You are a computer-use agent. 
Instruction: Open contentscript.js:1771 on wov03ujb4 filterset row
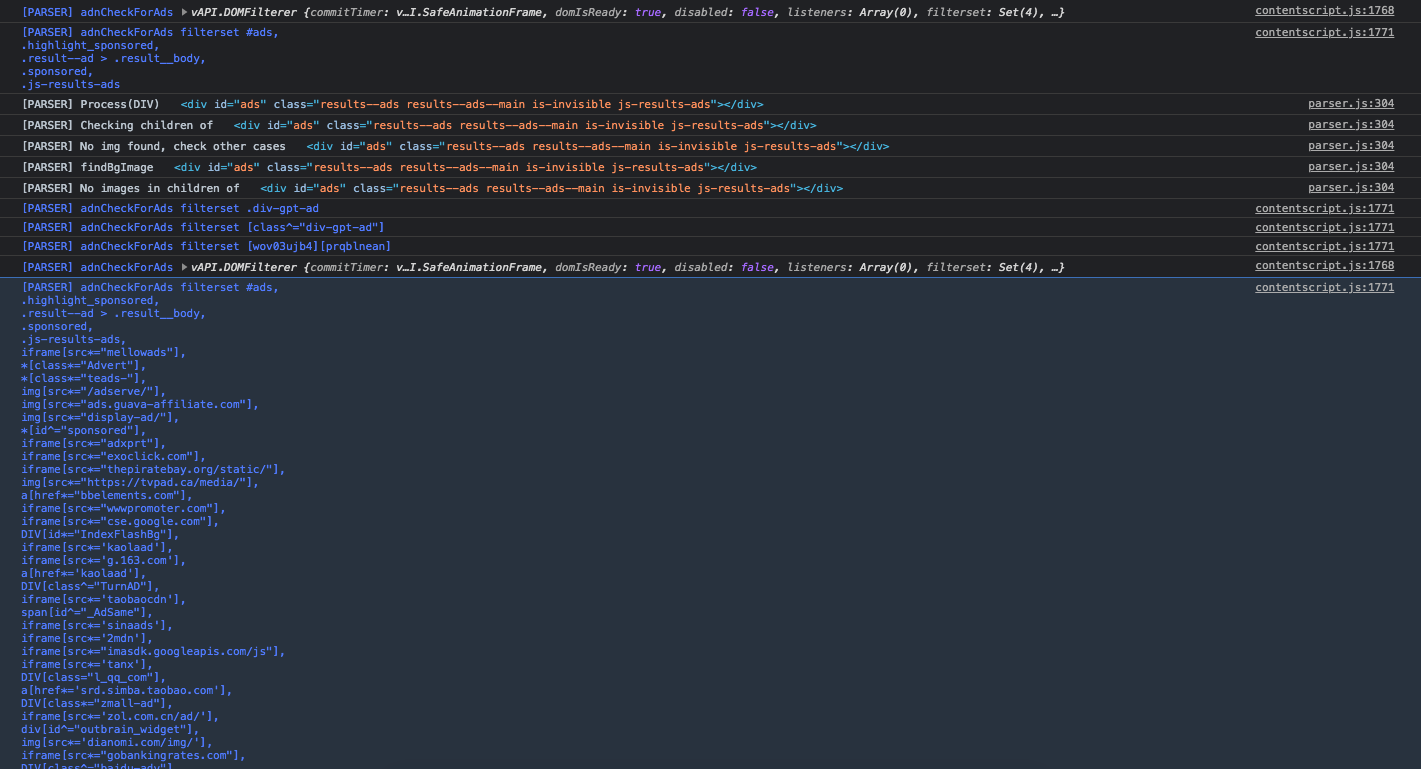1324,246
